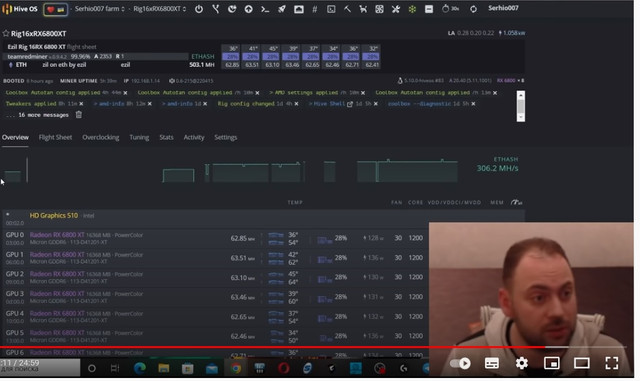Open the Settings tab
This screenshot has width=640, height=381.
point(226,137)
